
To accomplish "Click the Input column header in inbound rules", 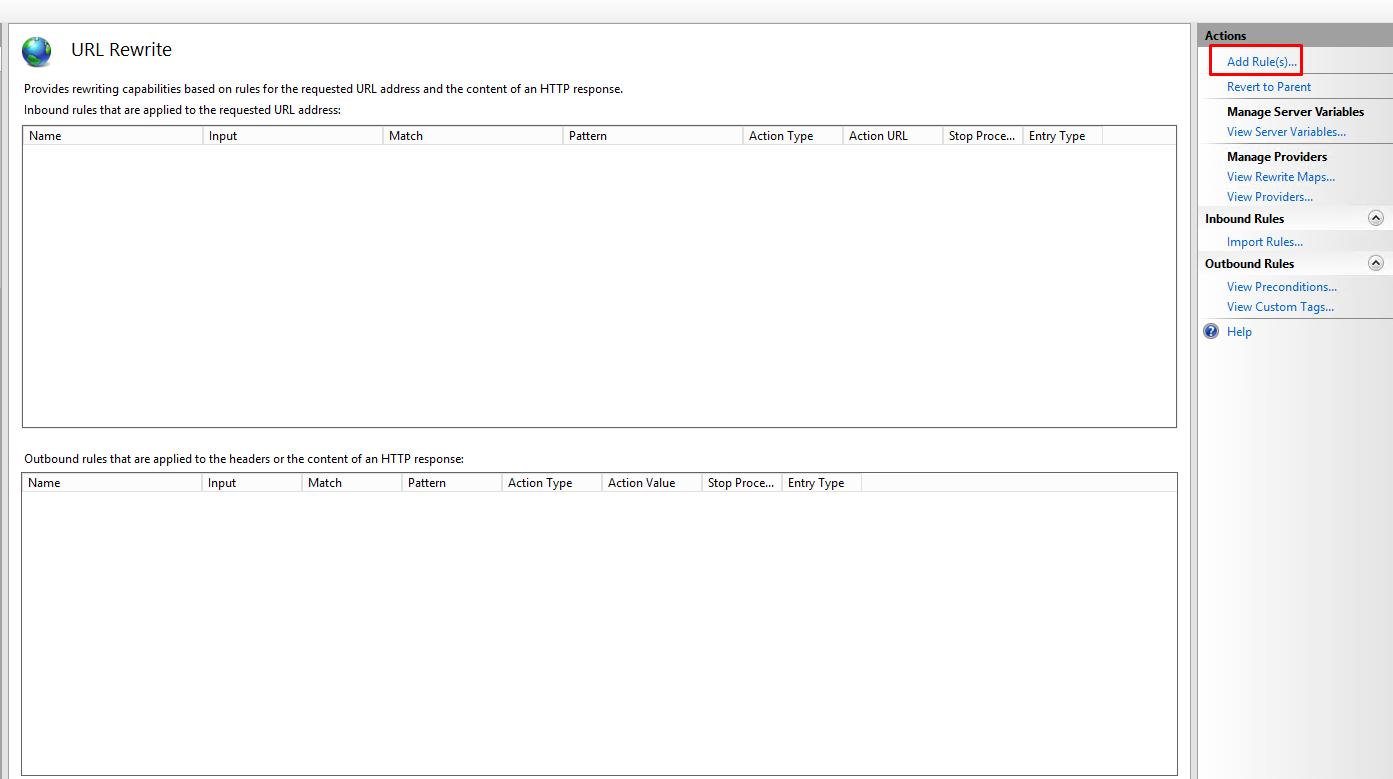I will pyautogui.click(x=290, y=135).
